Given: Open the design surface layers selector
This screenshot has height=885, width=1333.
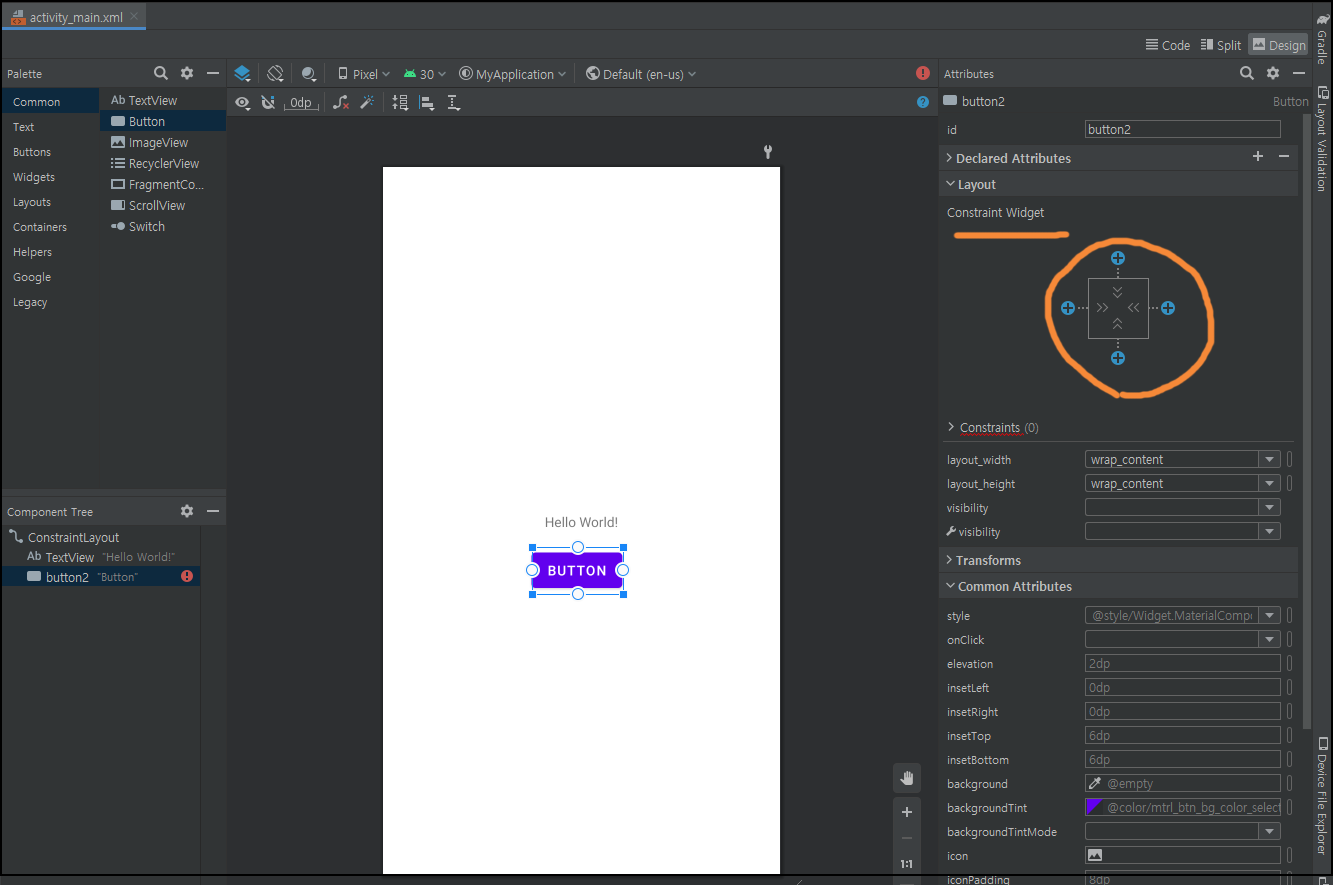Looking at the screenshot, I should click(242, 74).
